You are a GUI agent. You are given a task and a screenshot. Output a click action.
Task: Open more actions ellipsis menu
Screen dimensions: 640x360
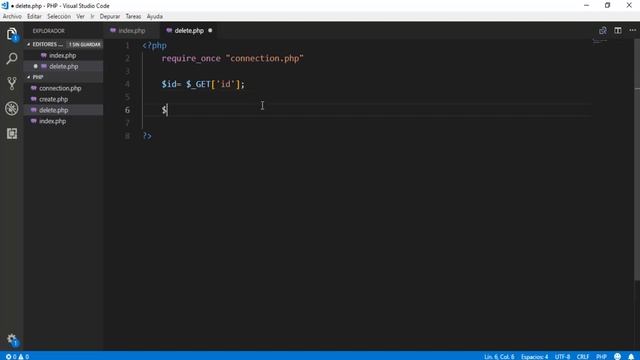point(632,31)
